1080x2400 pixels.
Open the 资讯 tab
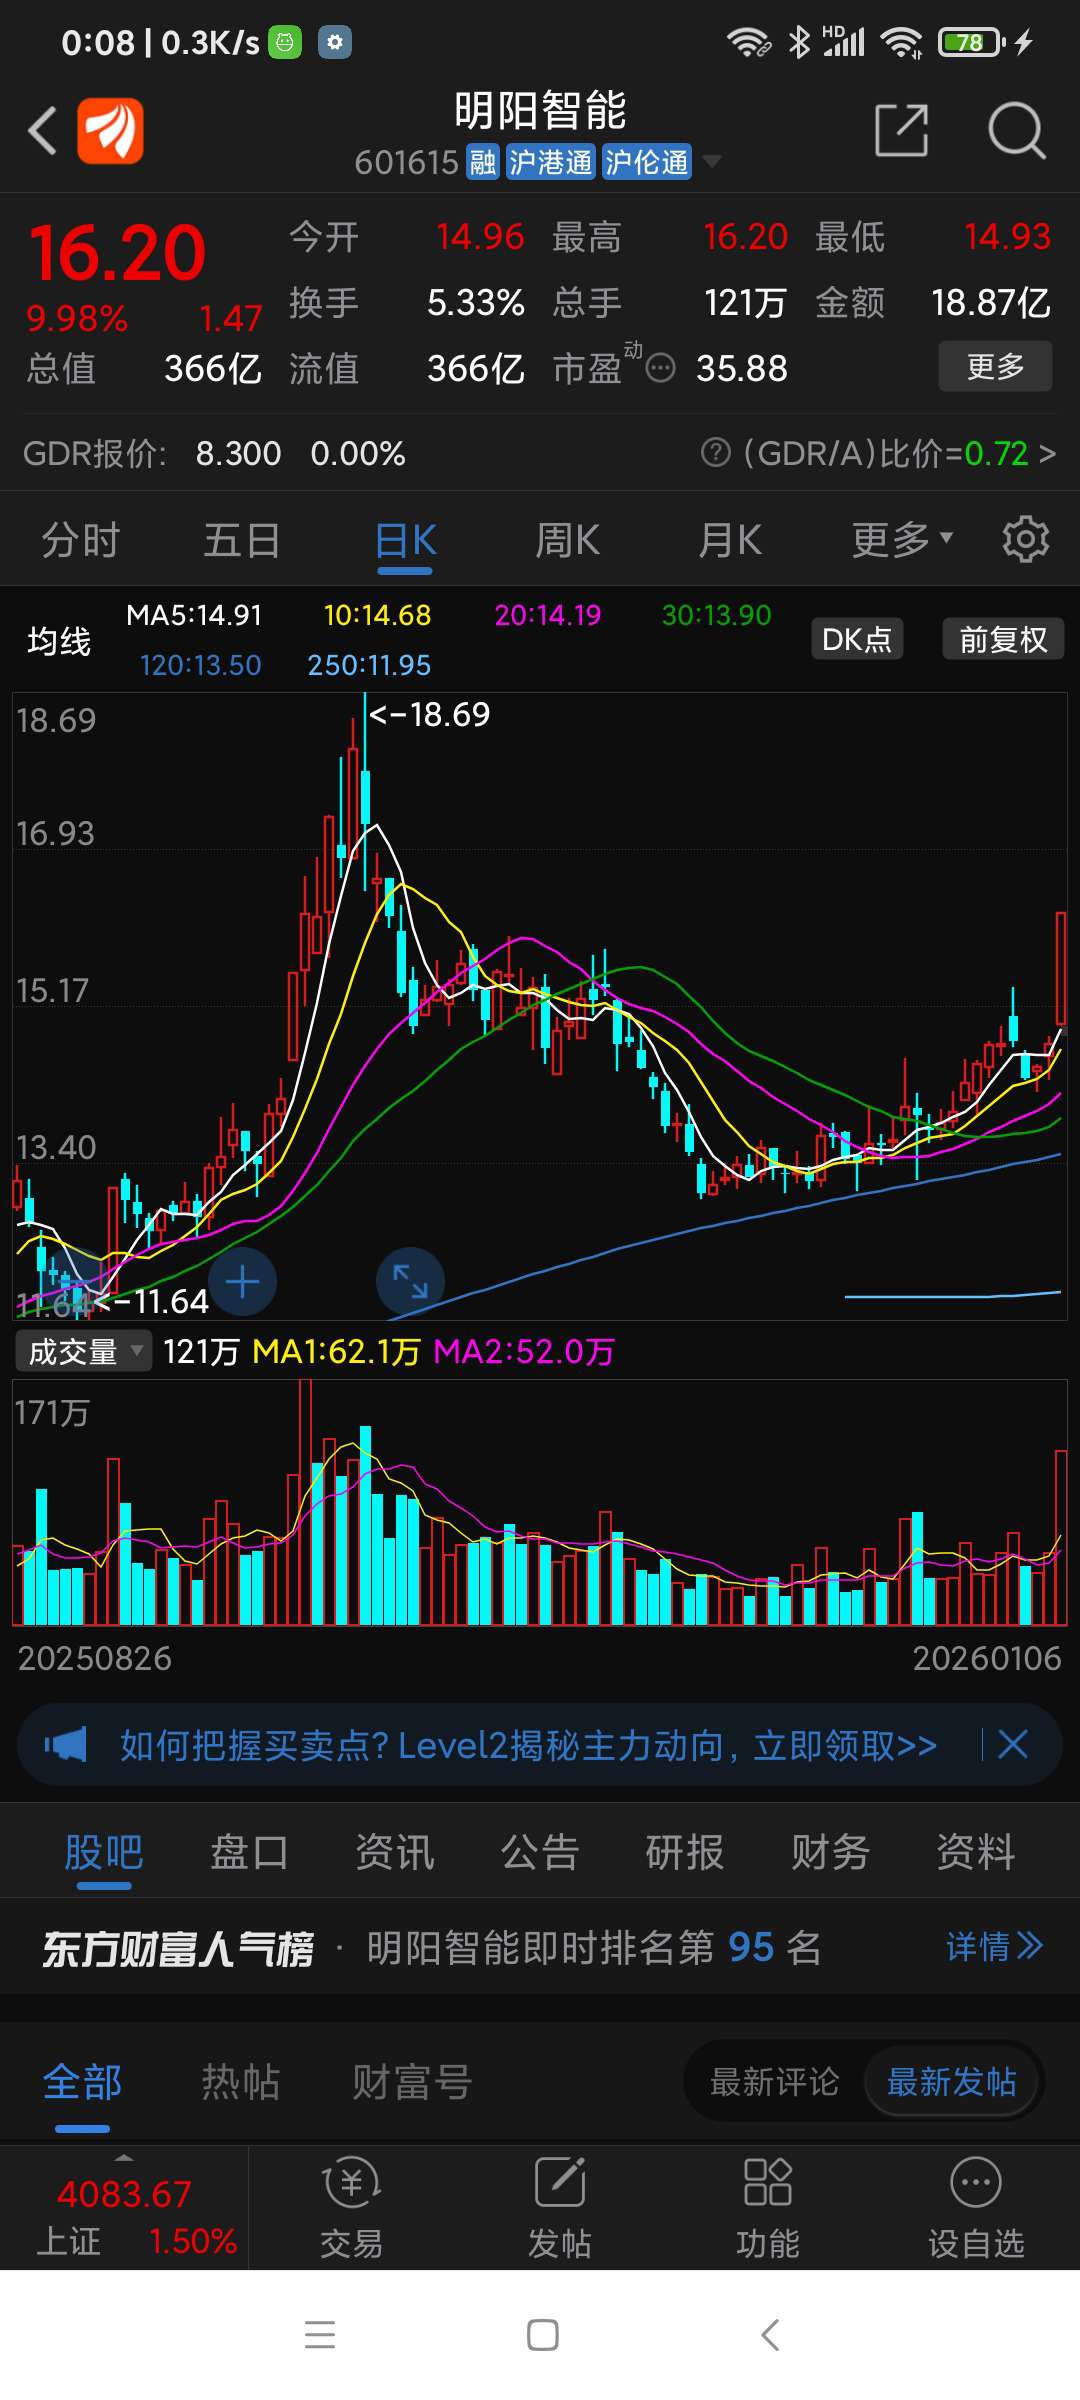pyautogui.click(x=394, y=1852)
